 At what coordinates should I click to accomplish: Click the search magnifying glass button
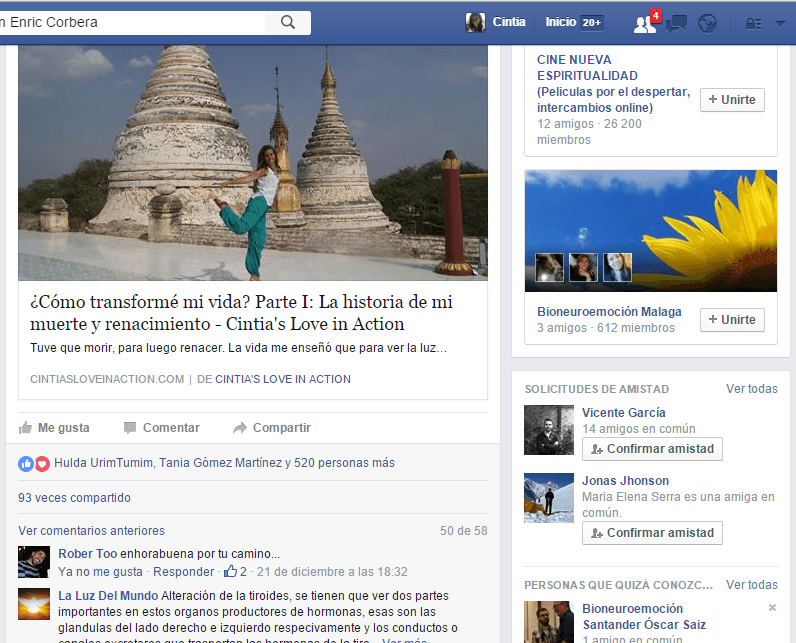click(x=288, y=22)
